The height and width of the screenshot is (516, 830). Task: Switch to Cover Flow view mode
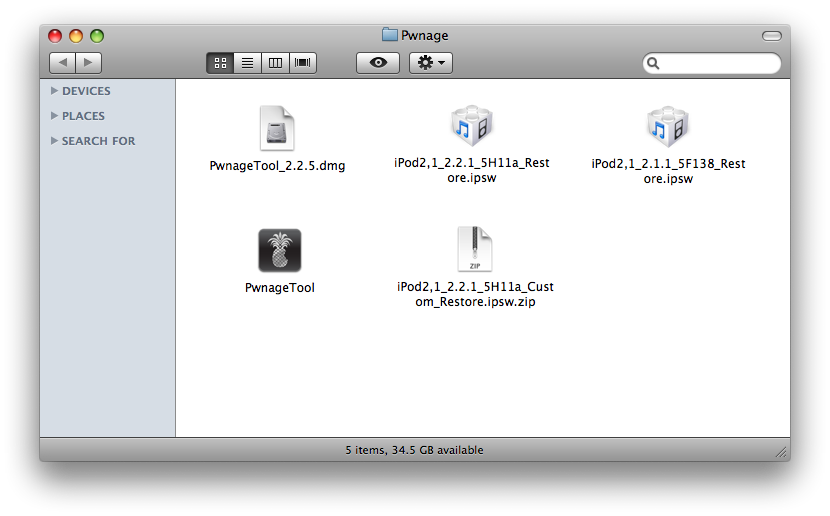tap(302, 63)
